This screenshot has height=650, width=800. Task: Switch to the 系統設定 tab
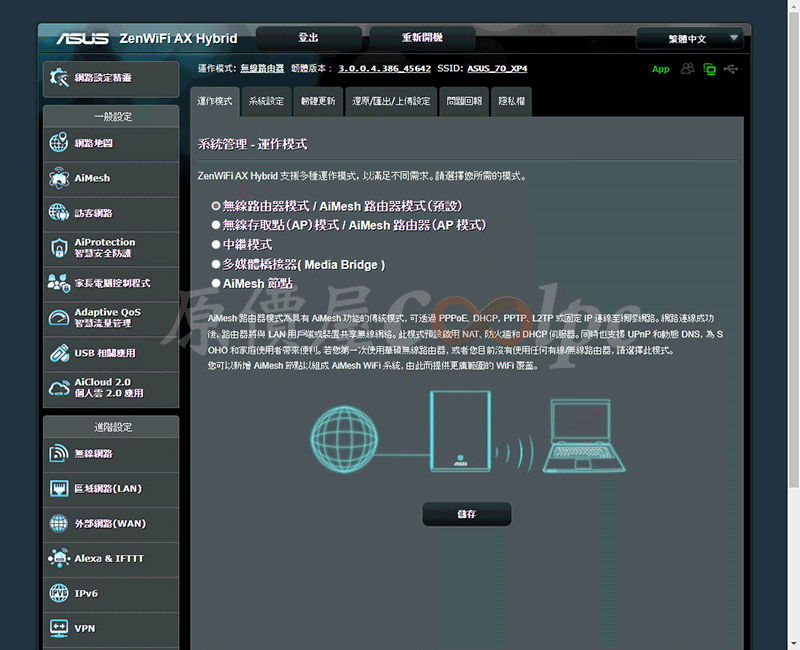[266, 102]
